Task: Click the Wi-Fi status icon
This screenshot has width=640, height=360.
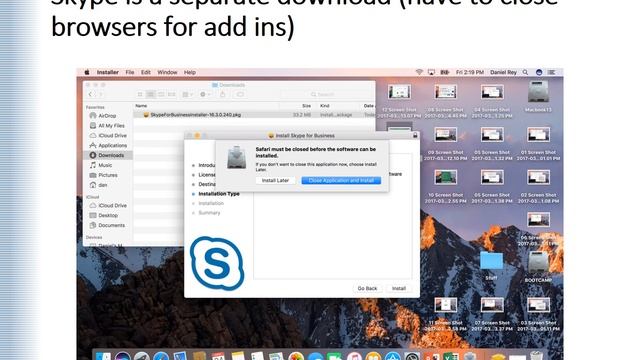Action: pos(419,72)
